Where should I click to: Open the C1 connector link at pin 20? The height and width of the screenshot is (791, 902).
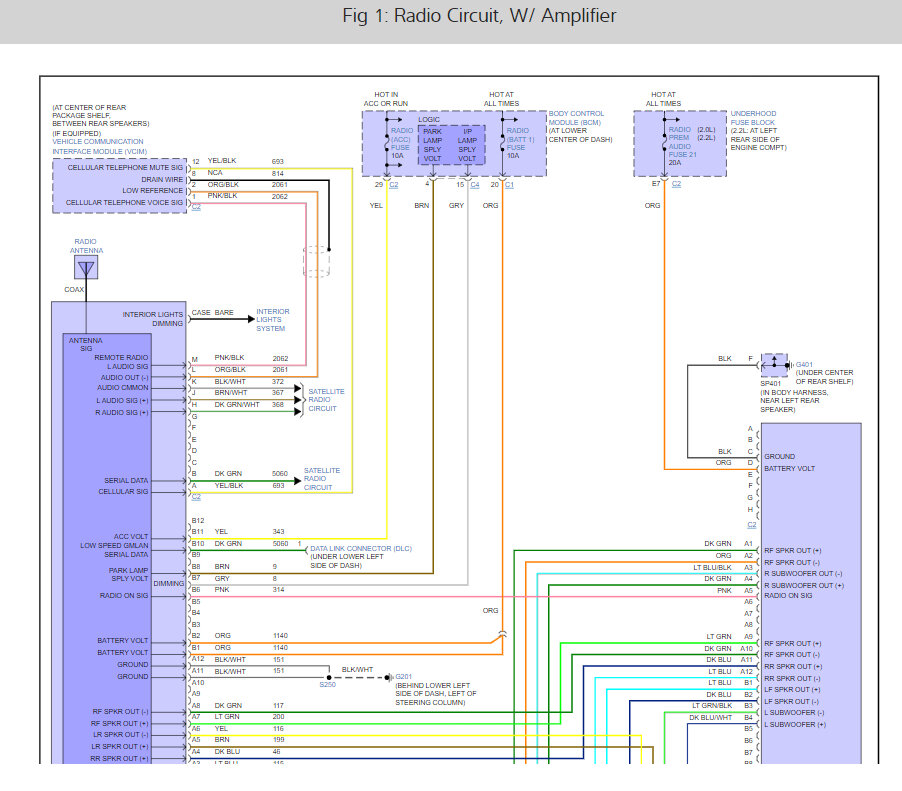[509, 185]
